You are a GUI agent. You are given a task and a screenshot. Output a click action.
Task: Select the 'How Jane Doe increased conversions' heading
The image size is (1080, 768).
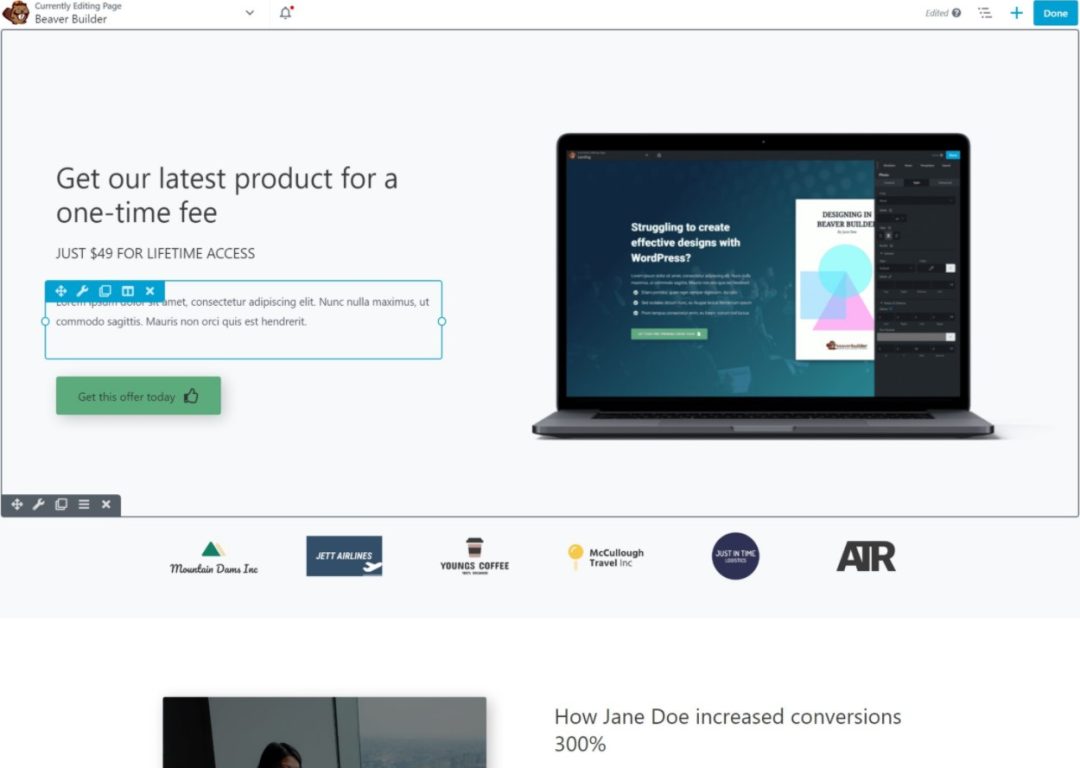[x=727, y=730]
